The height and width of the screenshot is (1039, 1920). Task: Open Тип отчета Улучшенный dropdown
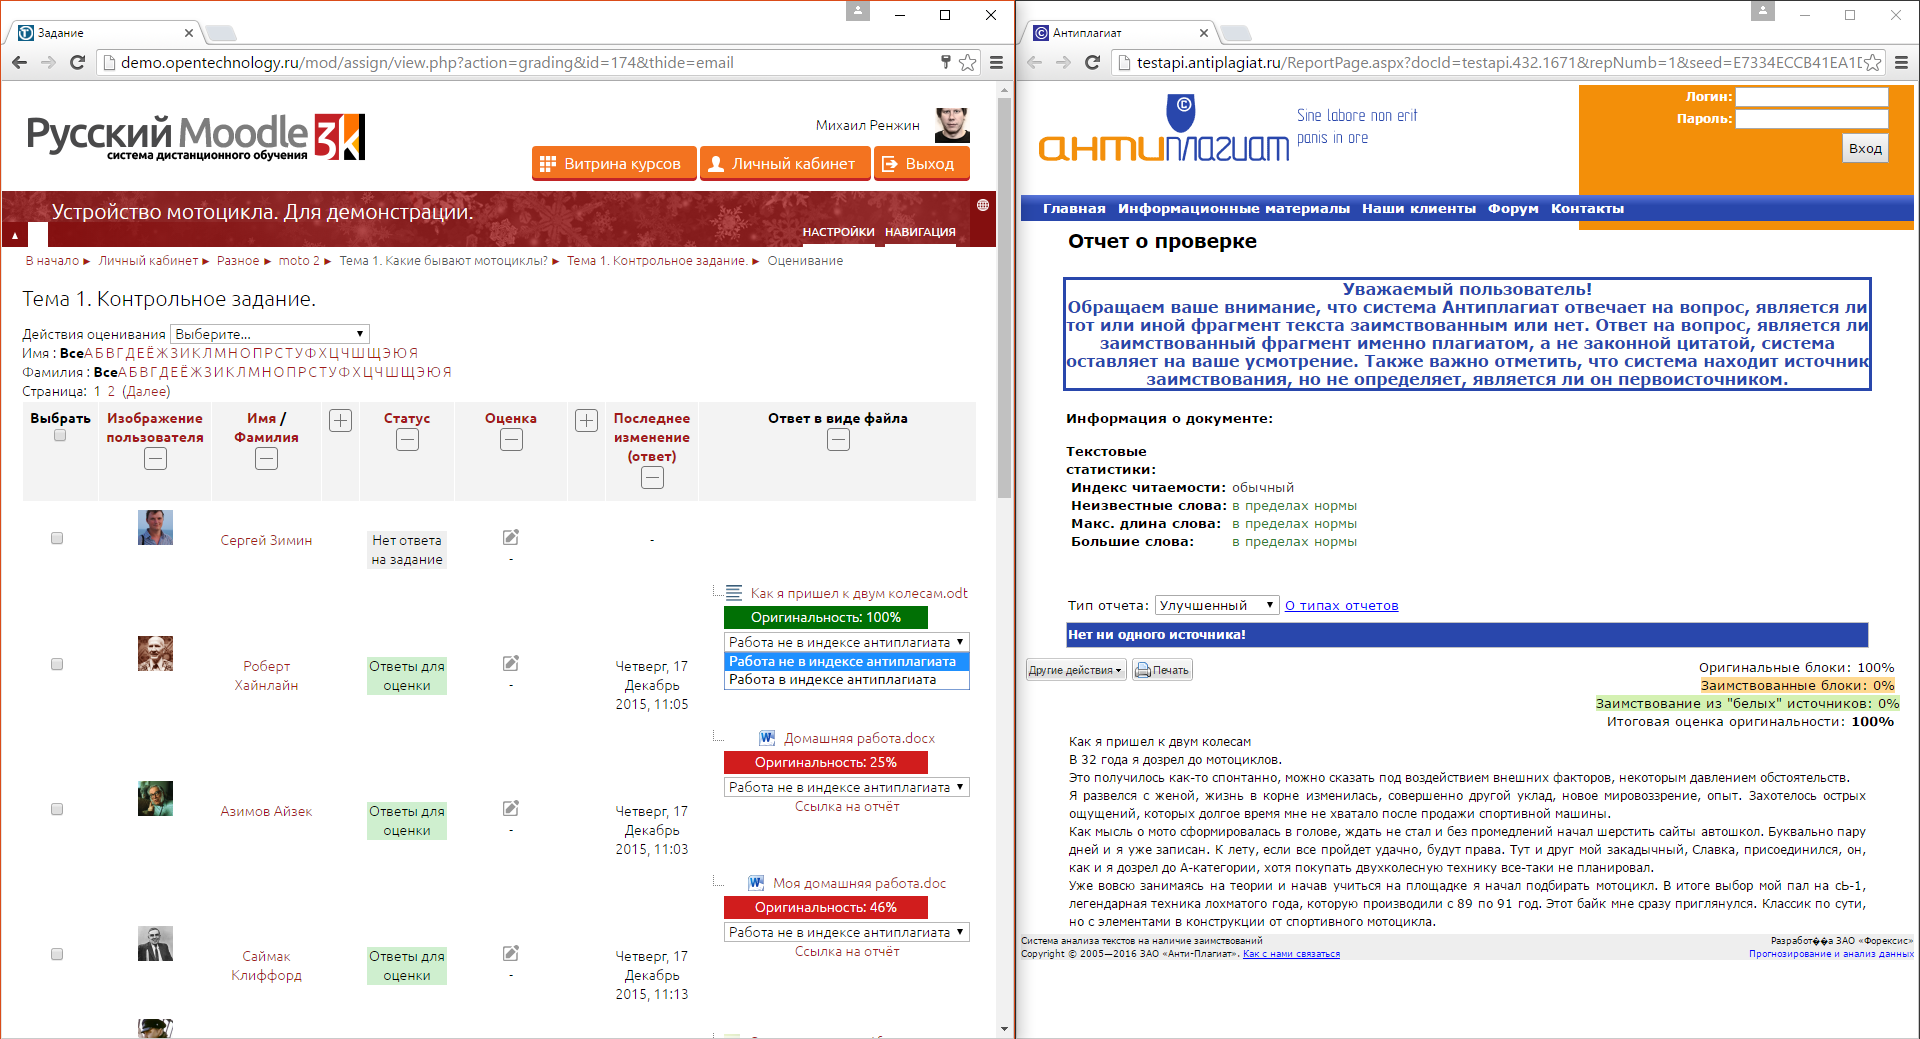(x=1217, y=605)
